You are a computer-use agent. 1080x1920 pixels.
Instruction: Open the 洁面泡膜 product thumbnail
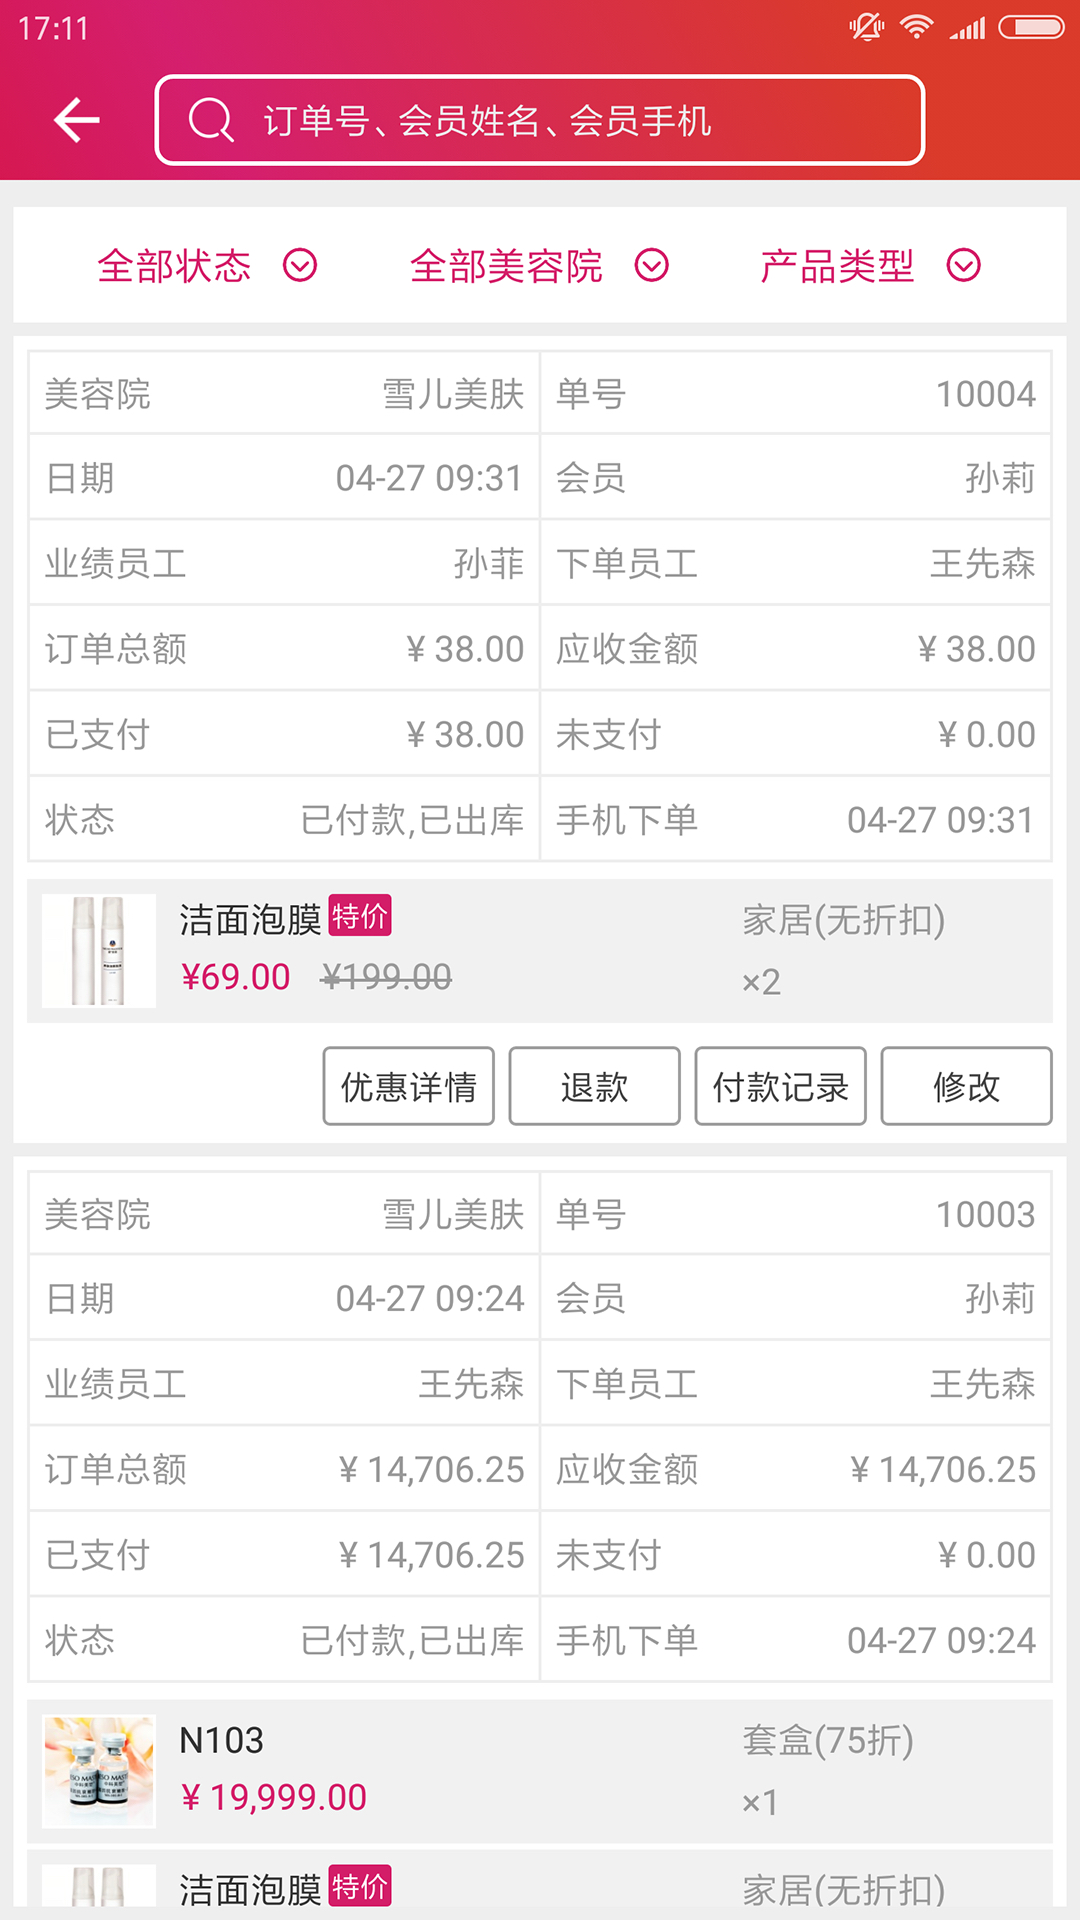[99, 950]
